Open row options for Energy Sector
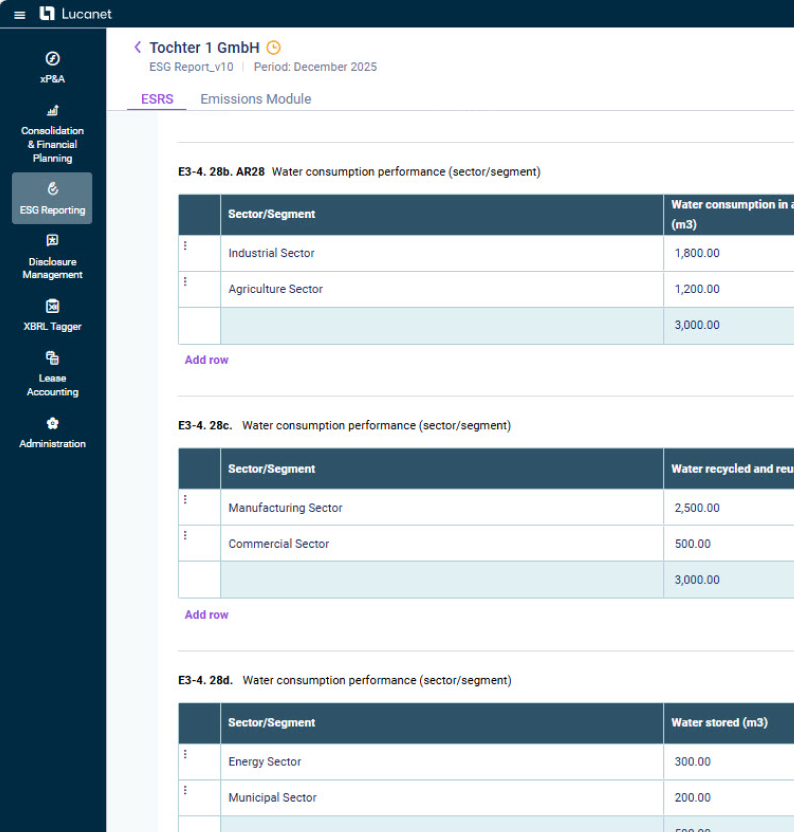Viewport: 794px width, 832px height. click(x=185, y=754)
